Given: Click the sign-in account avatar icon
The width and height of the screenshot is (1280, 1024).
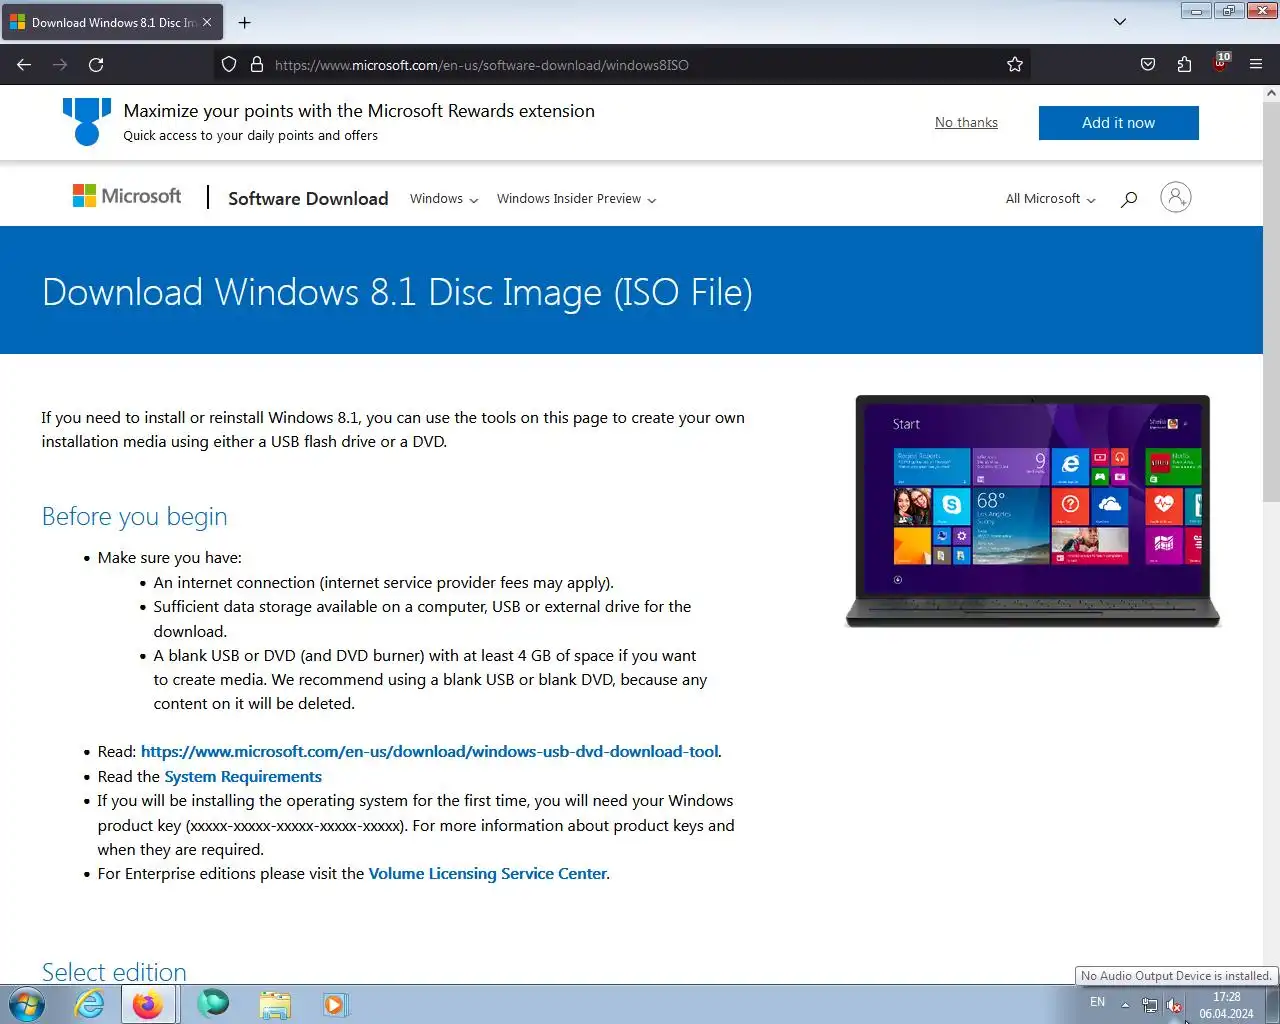Looking at the screenshot, I should [1176, 197].
